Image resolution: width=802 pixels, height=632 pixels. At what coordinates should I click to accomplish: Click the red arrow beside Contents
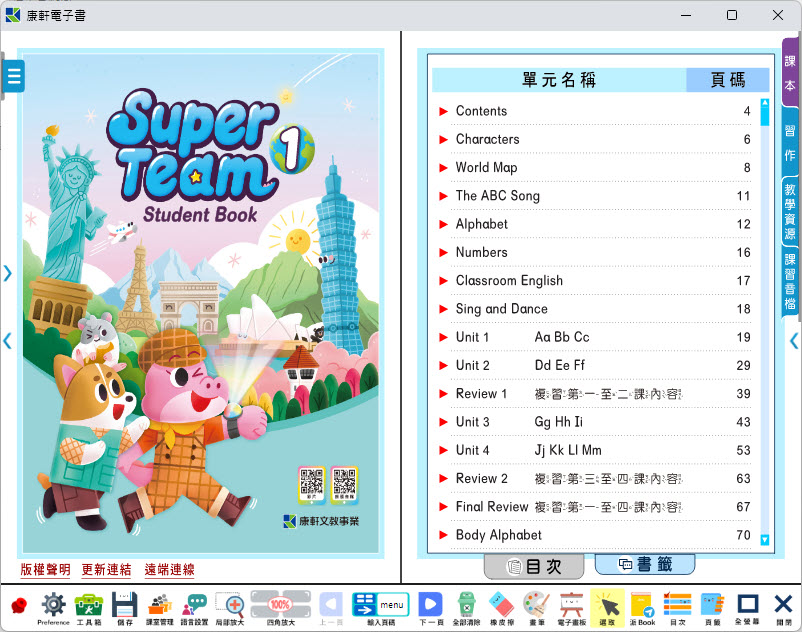pyautogui.click(x=443, y=111)
